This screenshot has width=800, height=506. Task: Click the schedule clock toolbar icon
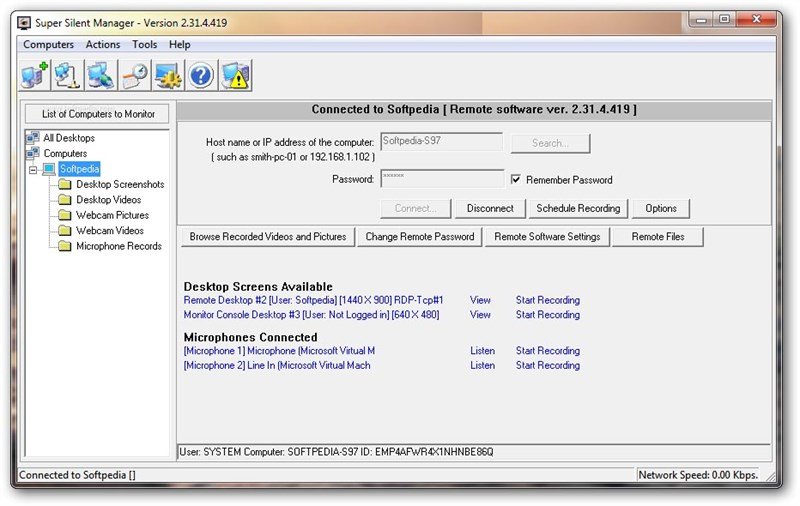tap(134, 75)
